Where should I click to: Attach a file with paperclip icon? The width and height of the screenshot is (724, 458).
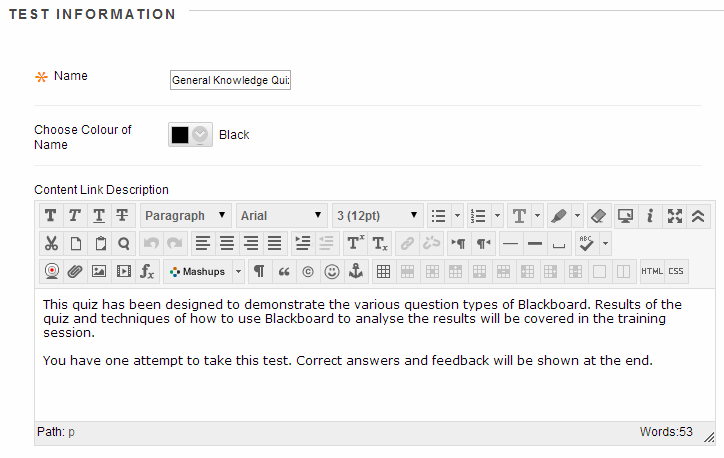tap(75, 271)
